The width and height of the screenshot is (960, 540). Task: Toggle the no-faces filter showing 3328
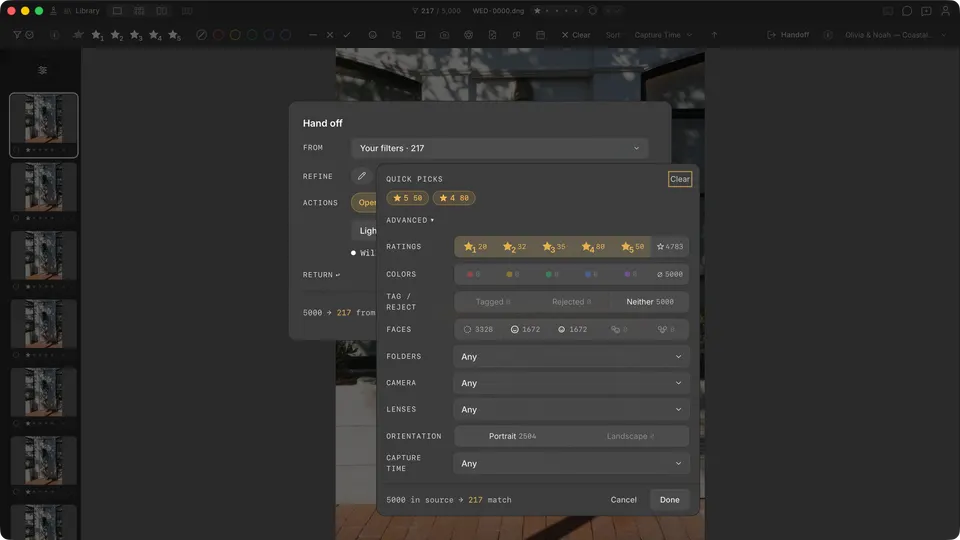478,329
